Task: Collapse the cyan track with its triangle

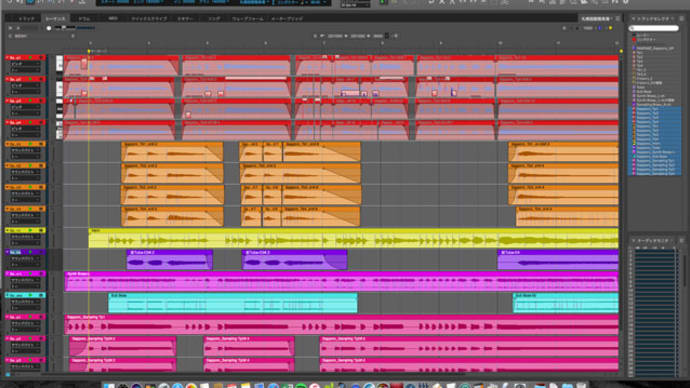Action: point(7,295)
